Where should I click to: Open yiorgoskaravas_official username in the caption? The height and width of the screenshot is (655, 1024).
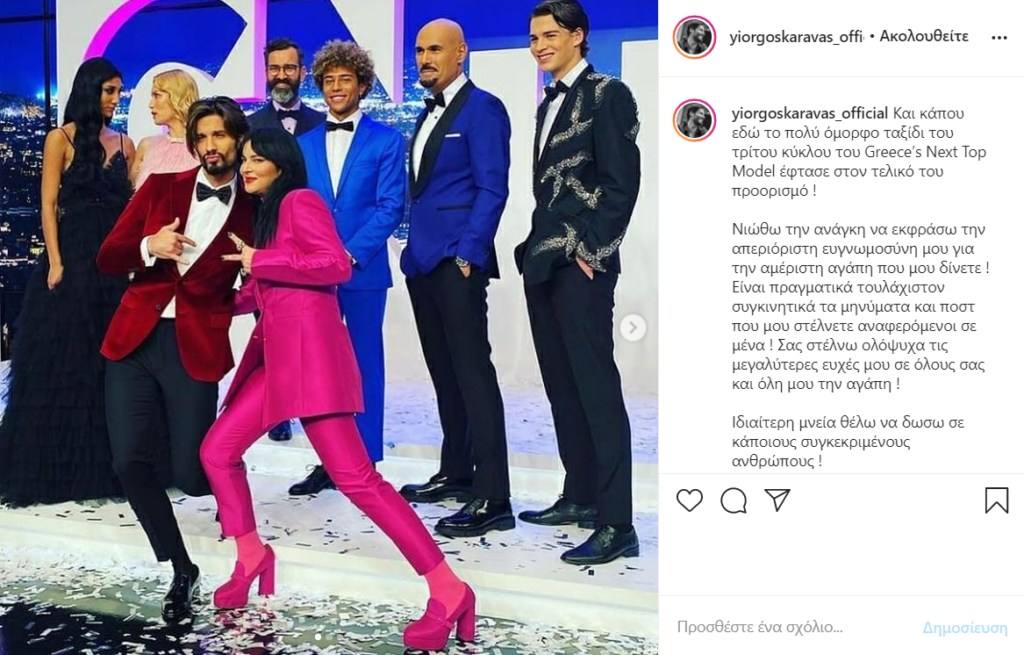coord(810,113)
